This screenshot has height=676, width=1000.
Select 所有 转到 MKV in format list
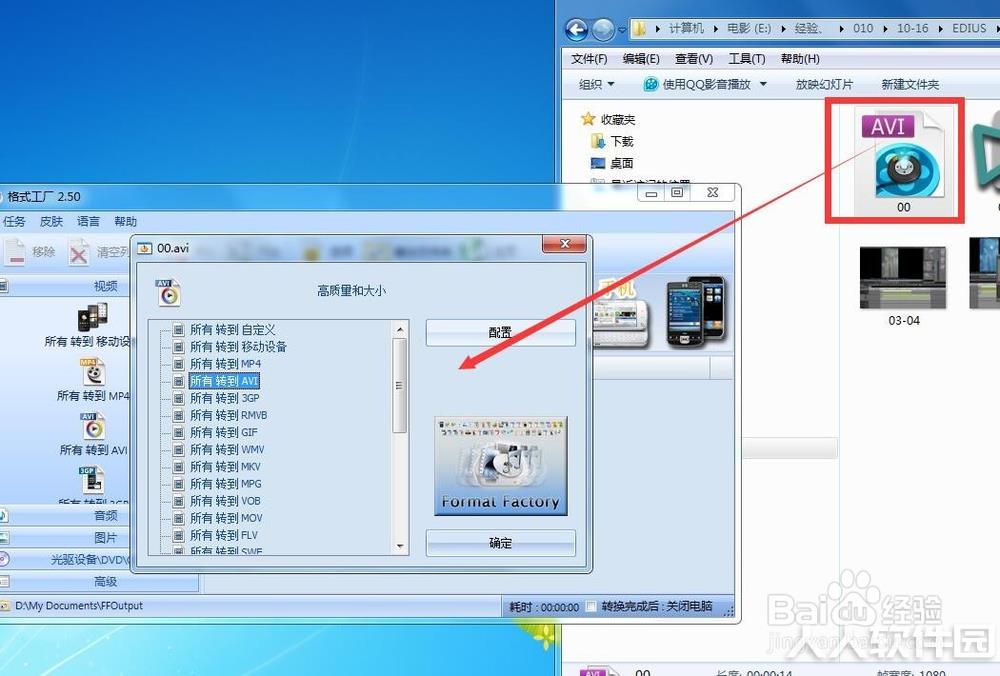pyautogui.click(x=225, y=467)
